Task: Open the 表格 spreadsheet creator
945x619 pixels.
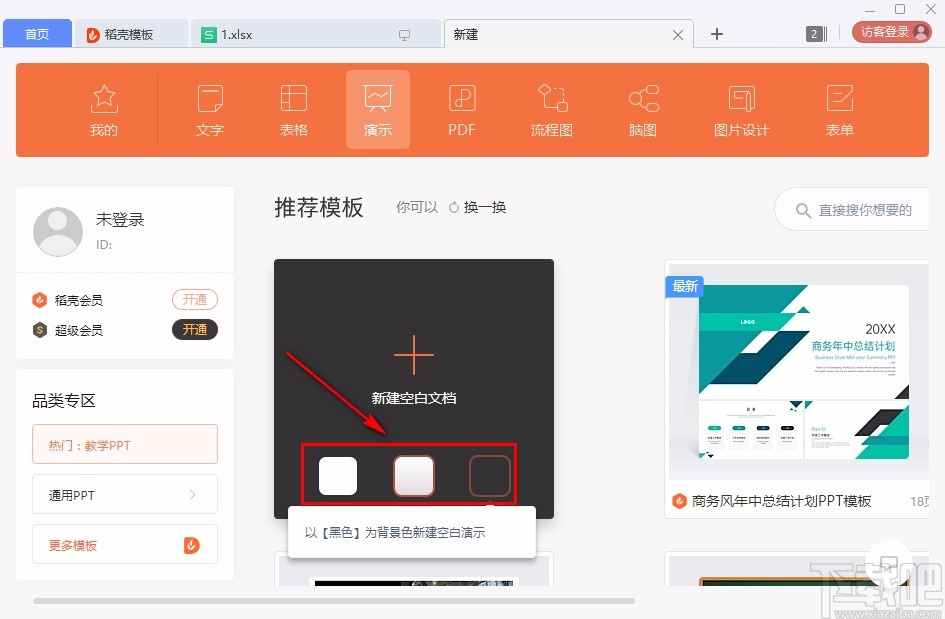Action: pyautogui.click(x=294, y=108)
